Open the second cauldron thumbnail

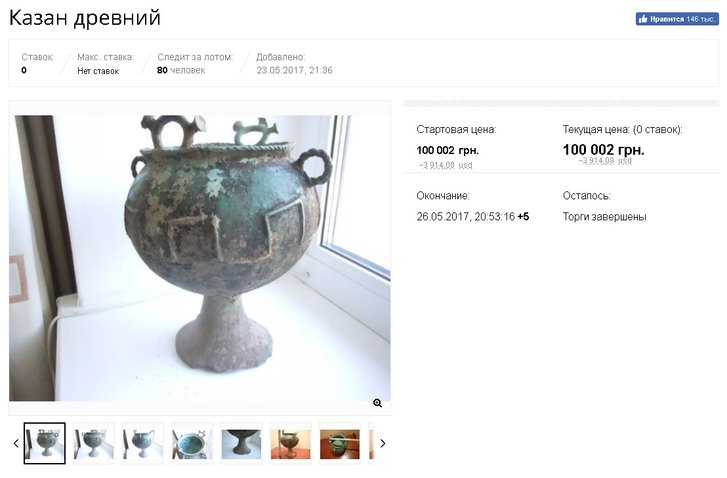pyautogui.click(x=94, y=443)
